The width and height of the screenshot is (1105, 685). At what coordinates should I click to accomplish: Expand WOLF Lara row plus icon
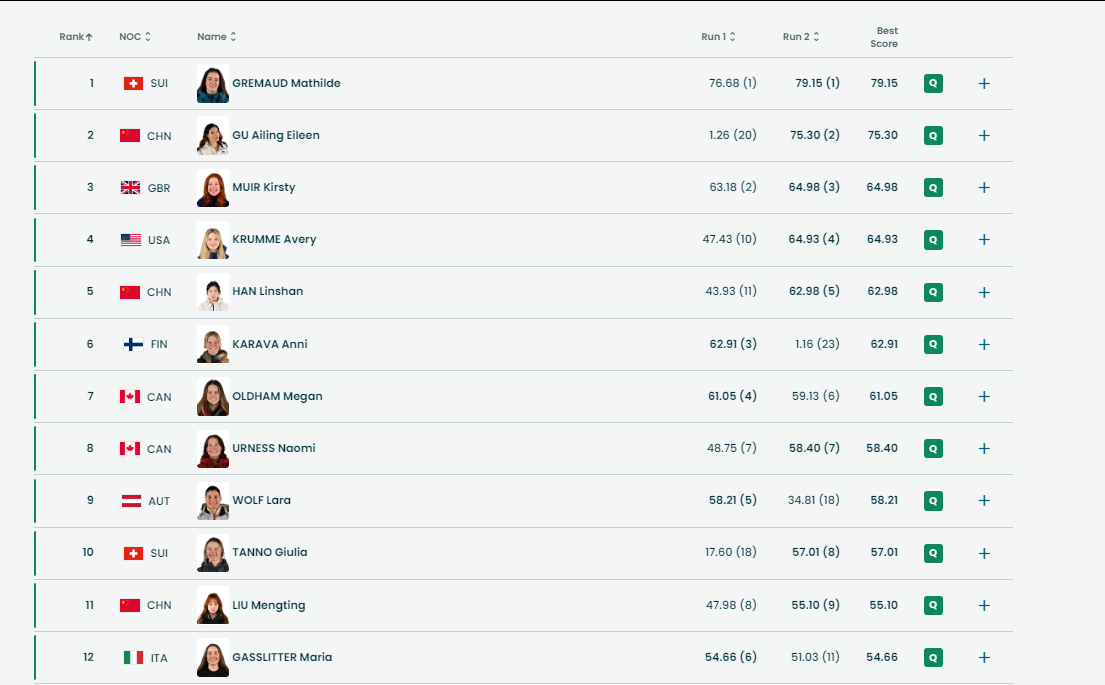984,501
